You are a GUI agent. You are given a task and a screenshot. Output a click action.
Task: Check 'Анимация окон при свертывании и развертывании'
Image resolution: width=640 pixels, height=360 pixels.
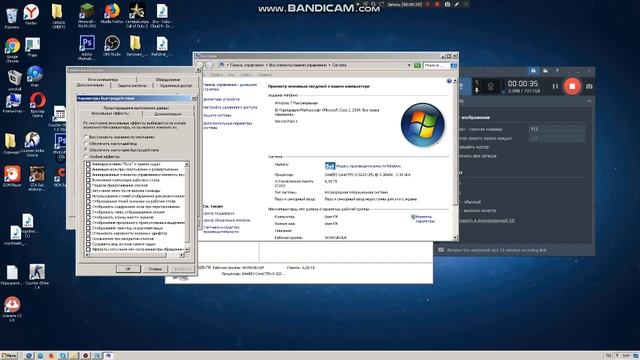coord(88,169)
